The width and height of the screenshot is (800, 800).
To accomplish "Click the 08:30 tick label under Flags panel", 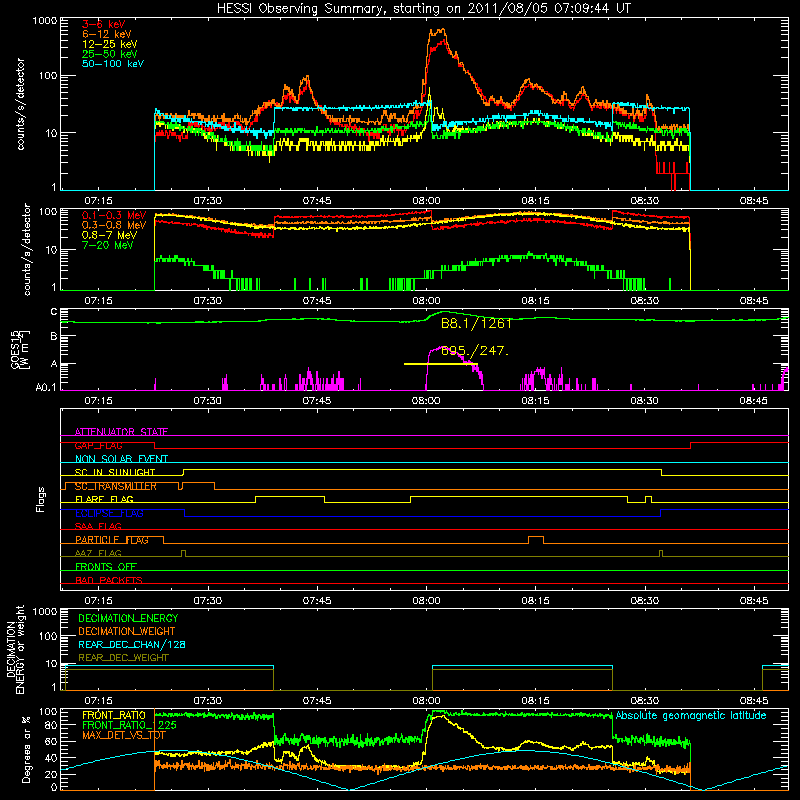I will (644, 601).
